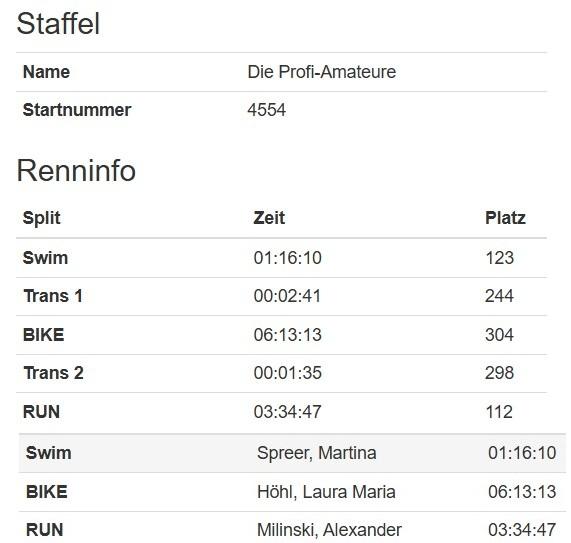Click the Zeit column header
Image resolution: width=571 pixels, height=543 pixels.
269,218
